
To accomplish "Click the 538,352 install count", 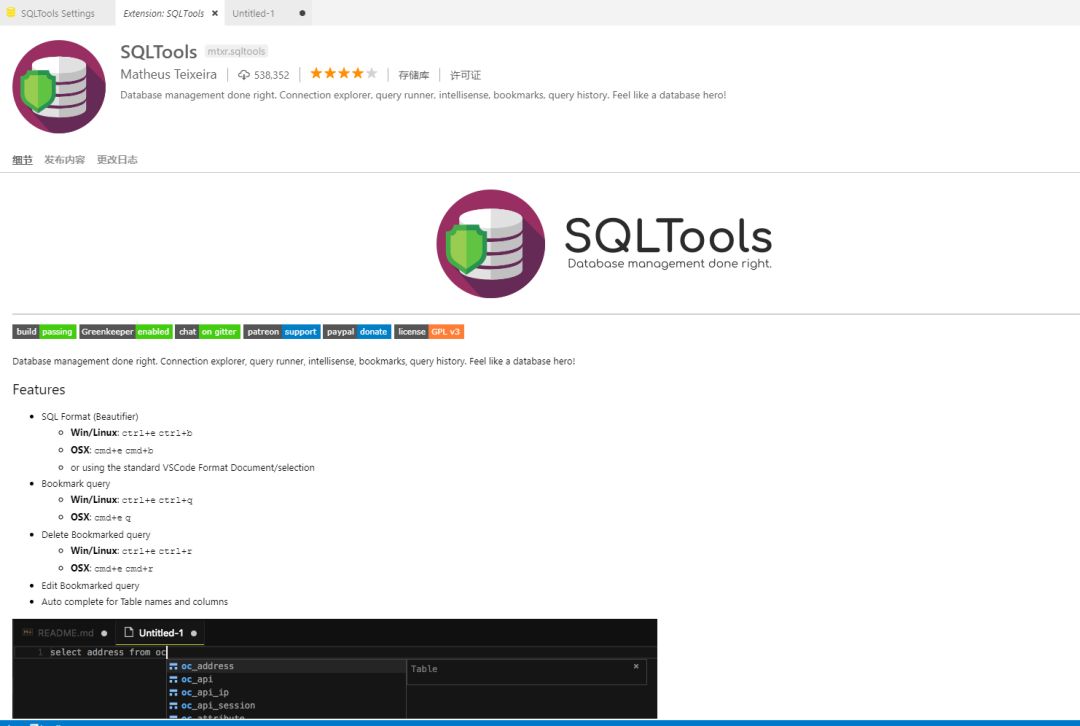I will 271,75.
